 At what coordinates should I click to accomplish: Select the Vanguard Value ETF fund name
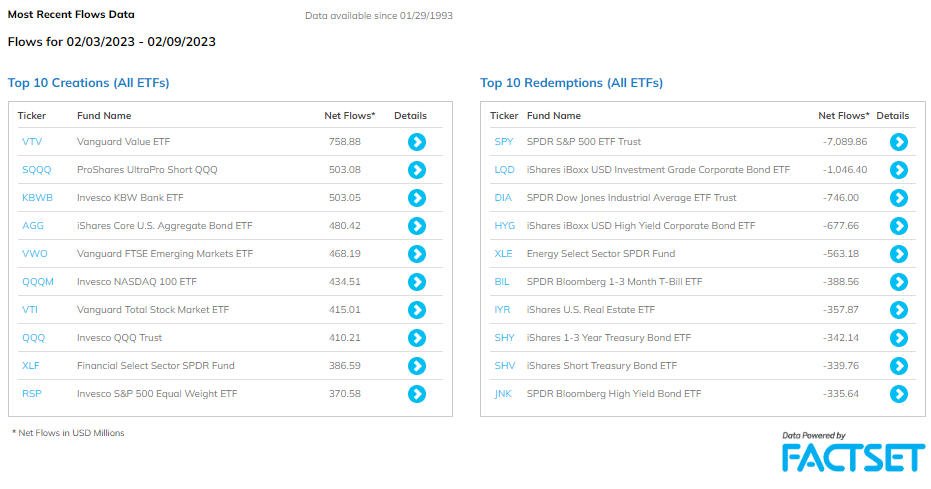124,142
